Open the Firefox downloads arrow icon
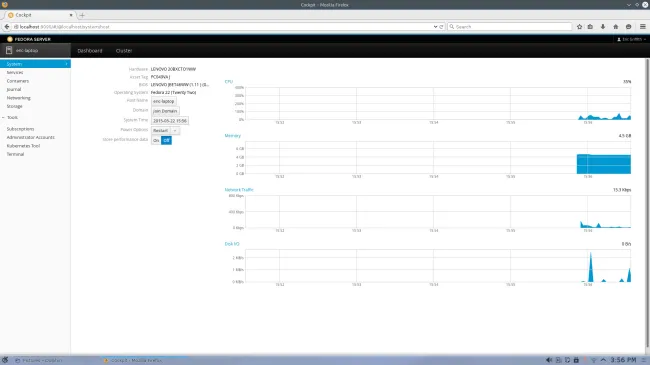Image resolution: width=650 pixels, height=365 pixels. coord(603,27)
